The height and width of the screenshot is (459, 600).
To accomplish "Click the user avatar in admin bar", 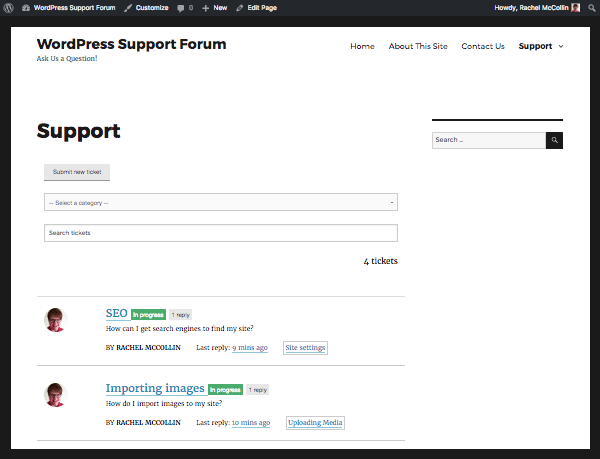I will click(x=576, y=8).
